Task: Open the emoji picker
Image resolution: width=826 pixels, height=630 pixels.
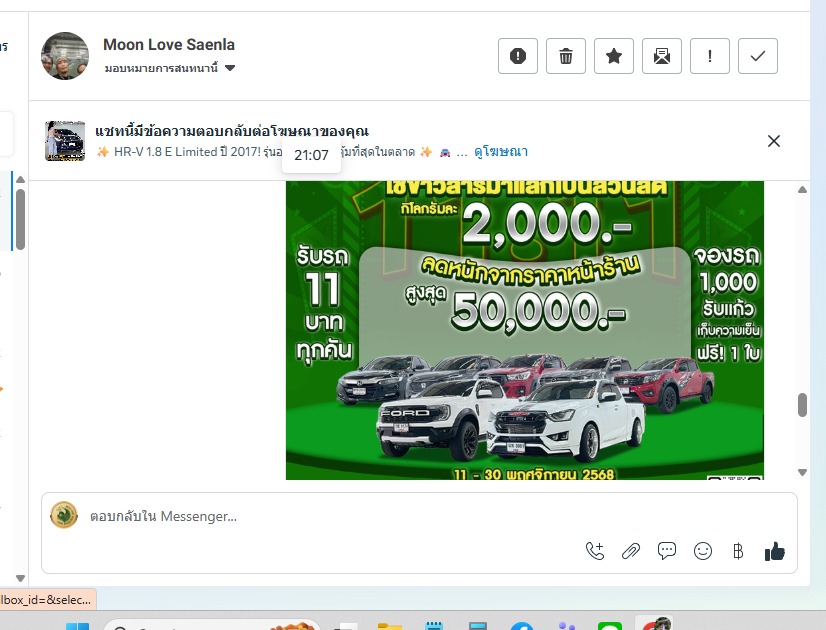Action: click(703, 551)
